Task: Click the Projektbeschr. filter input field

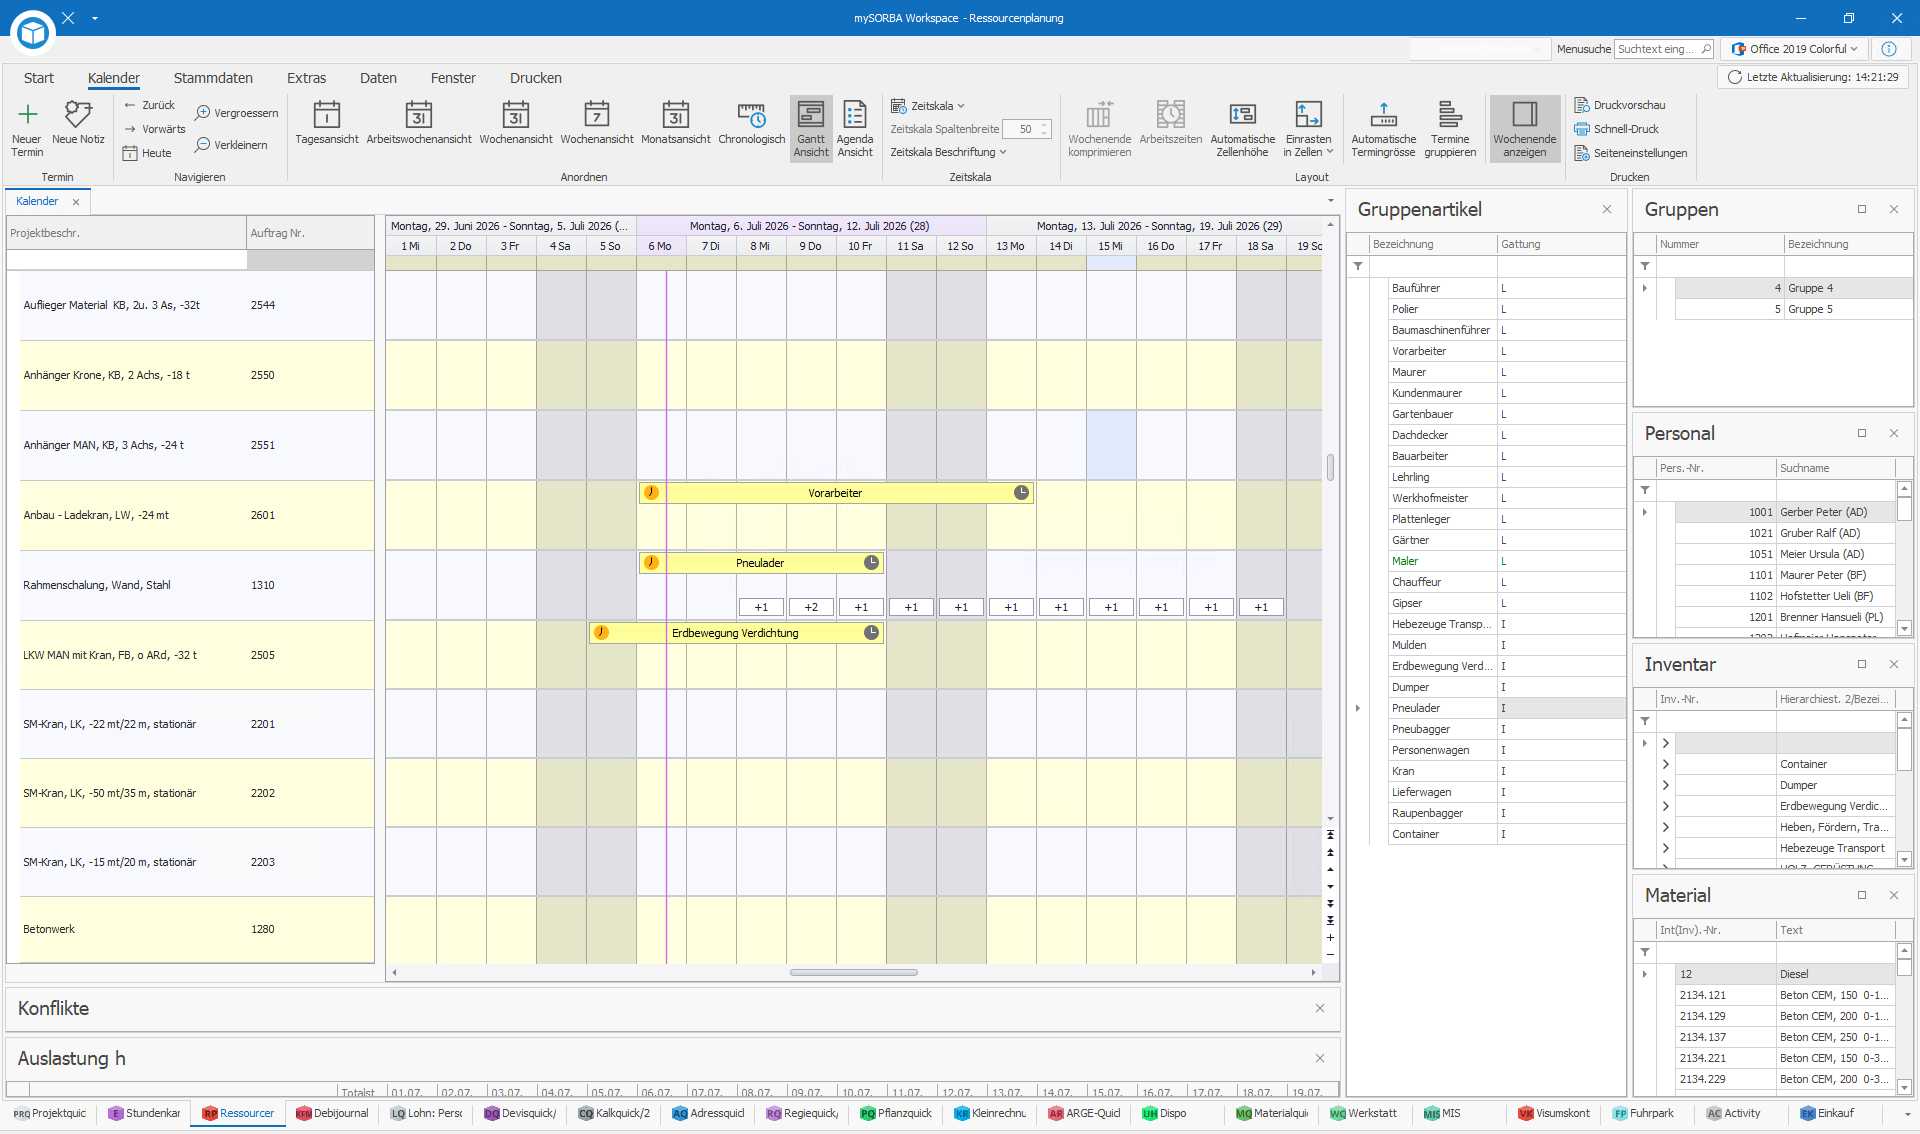Action: (x=126, y=260)
